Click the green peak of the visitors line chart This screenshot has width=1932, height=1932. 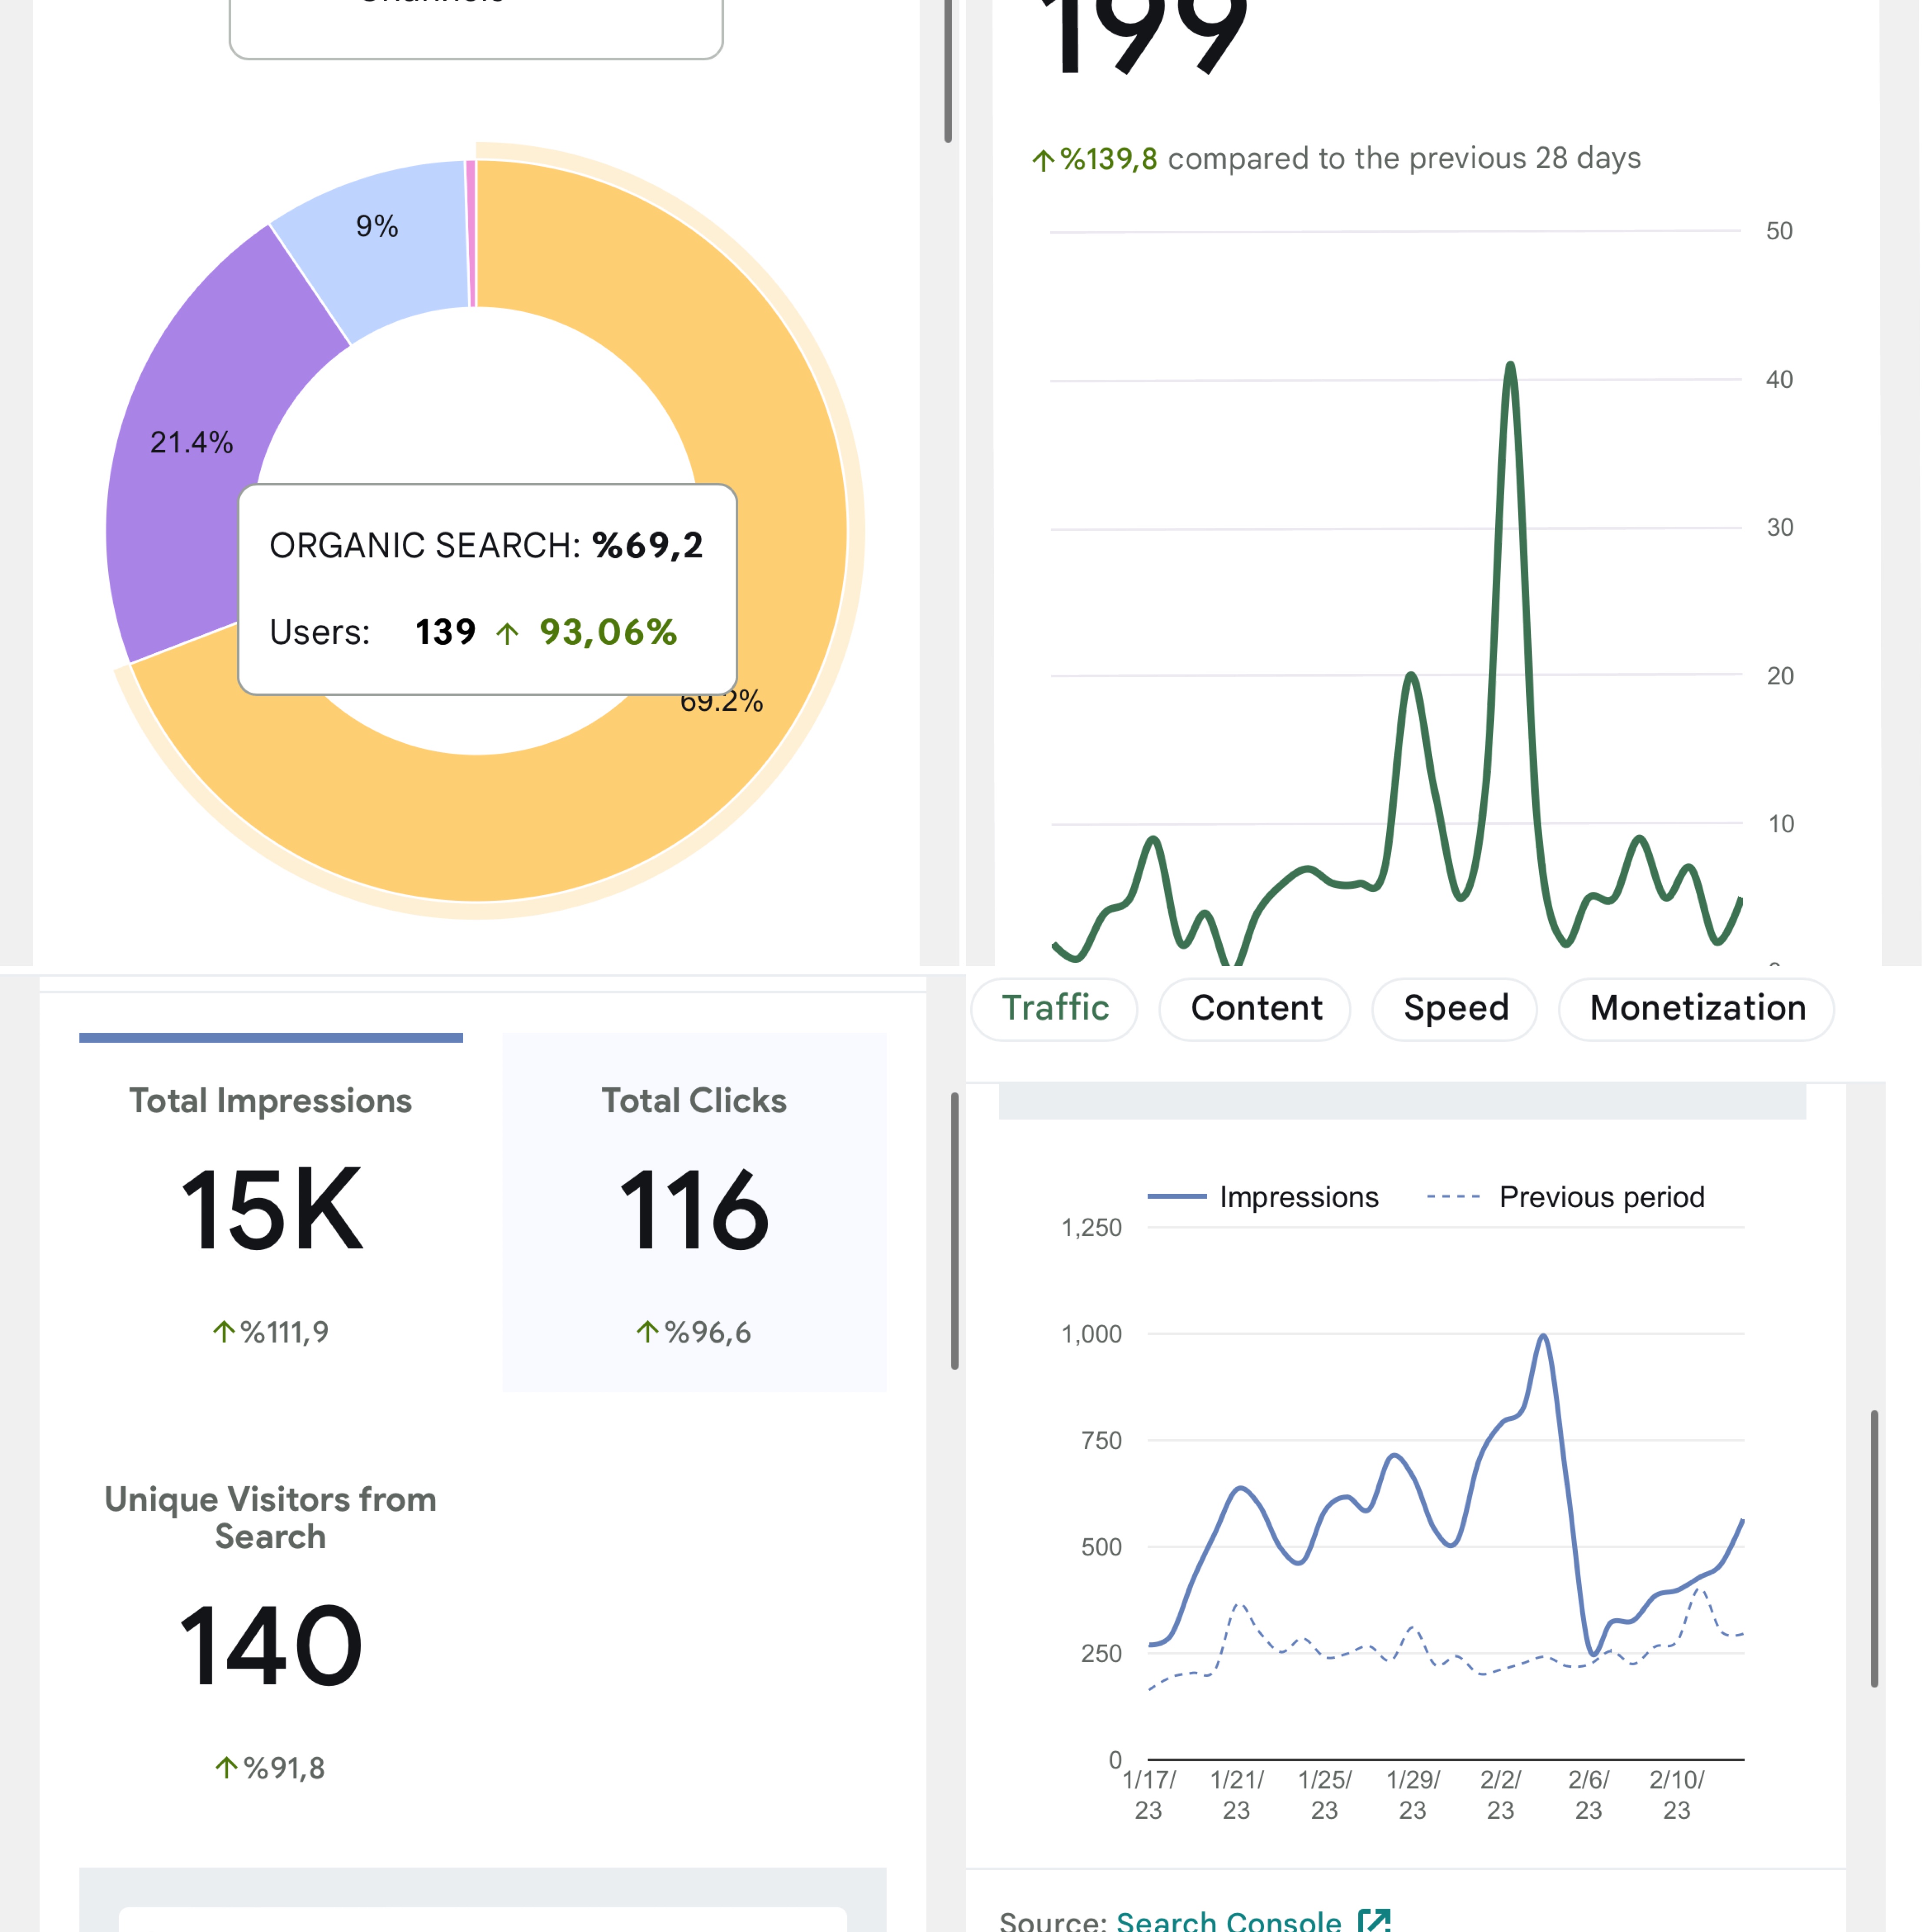point(1510,366)
